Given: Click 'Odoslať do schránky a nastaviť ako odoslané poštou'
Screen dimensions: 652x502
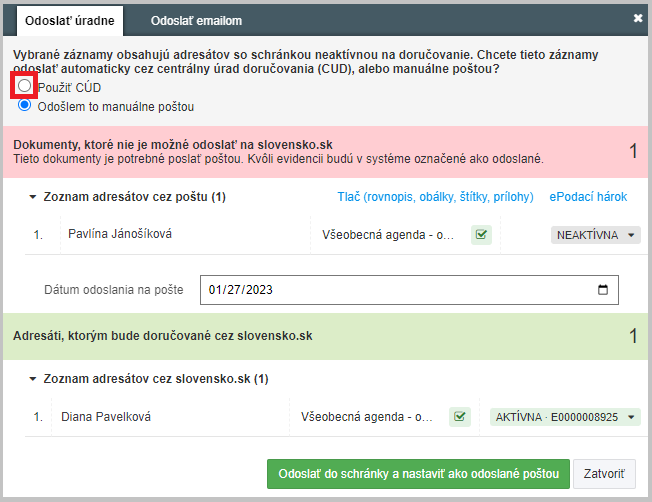Looking at the screenshot, I should [x=418, y=473].
